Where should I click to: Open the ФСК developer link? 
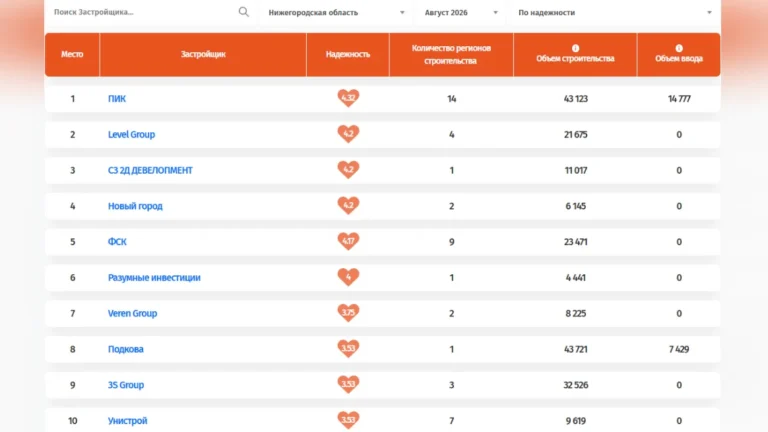click(x=117, y=241)
